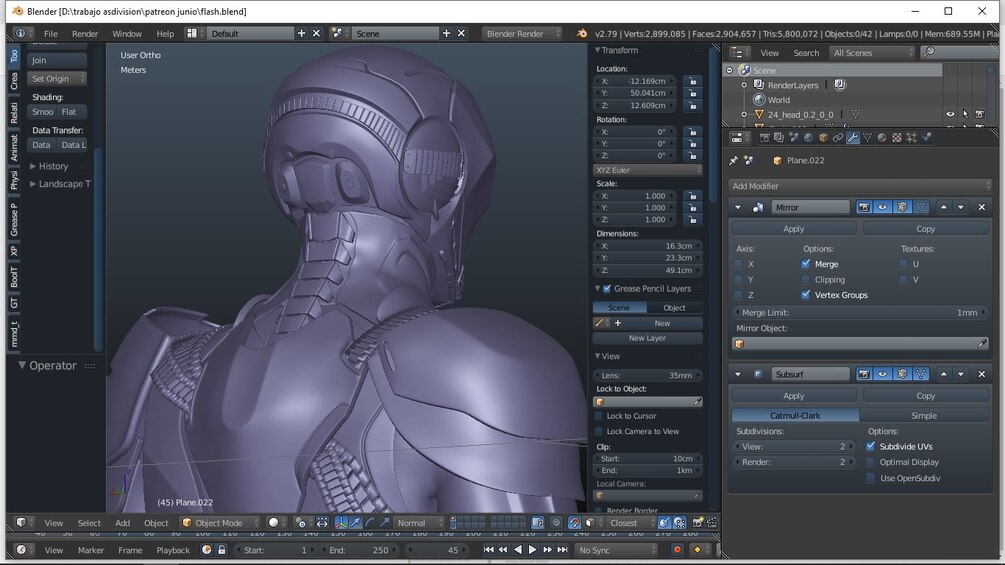Open the Object Mode dropdown

220,523
